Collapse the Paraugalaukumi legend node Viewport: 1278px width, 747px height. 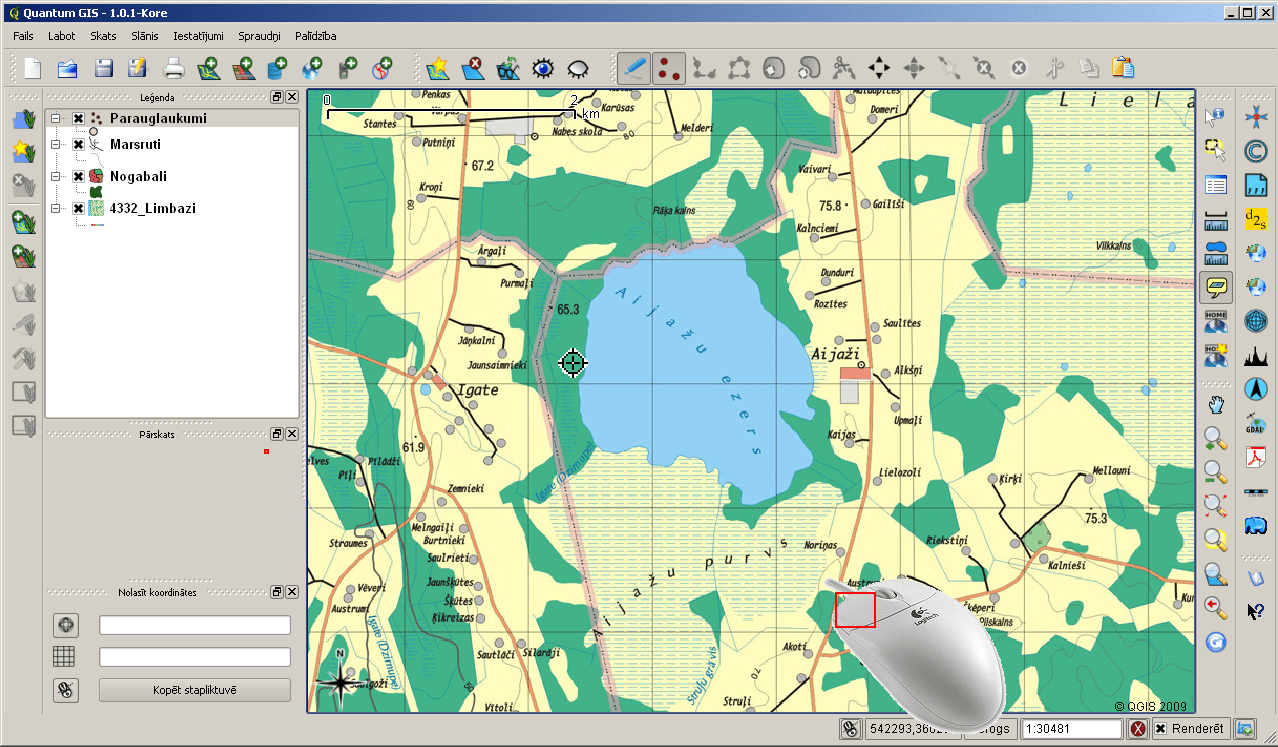(x=57, y=118)
